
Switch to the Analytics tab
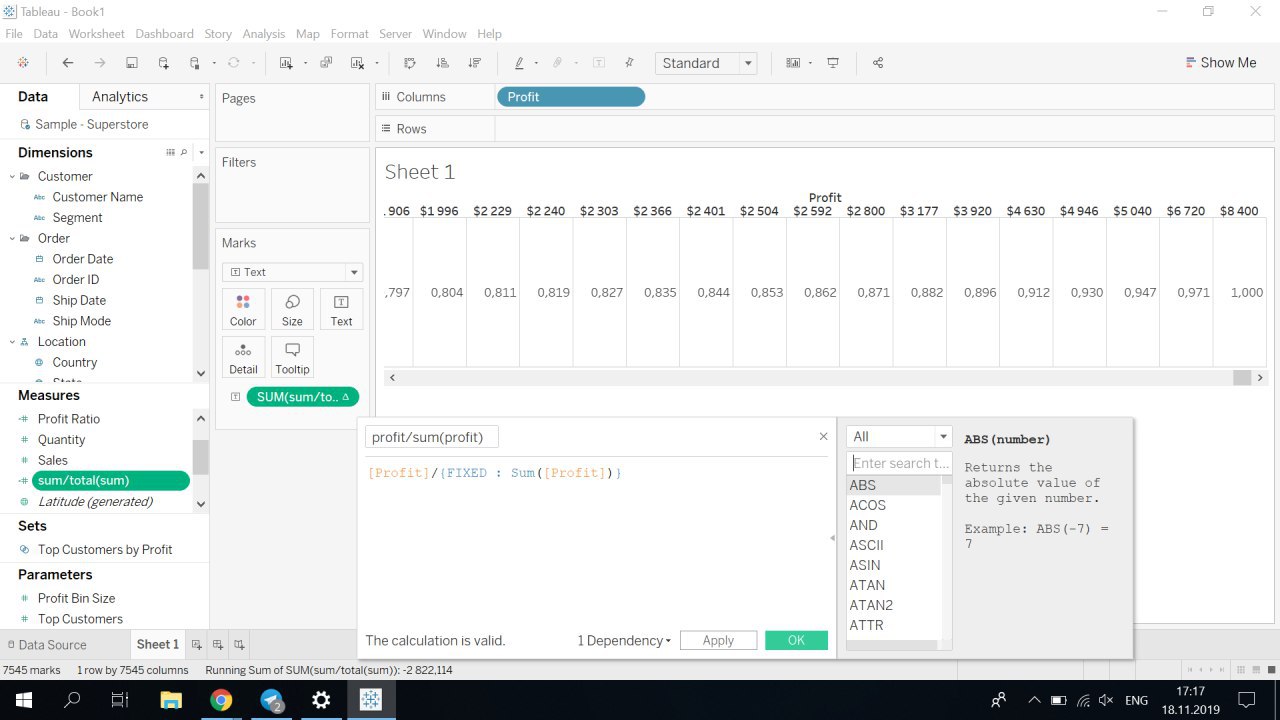(x=120, y=97)
